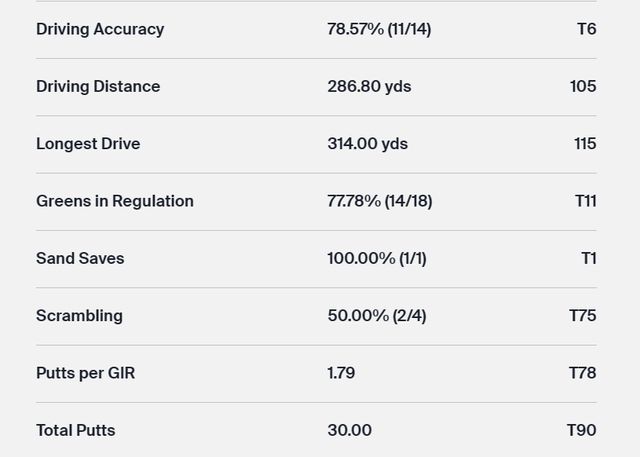640x457 pixels.
Task: Click the Greens in Regulation label
Action: point(115,201)
